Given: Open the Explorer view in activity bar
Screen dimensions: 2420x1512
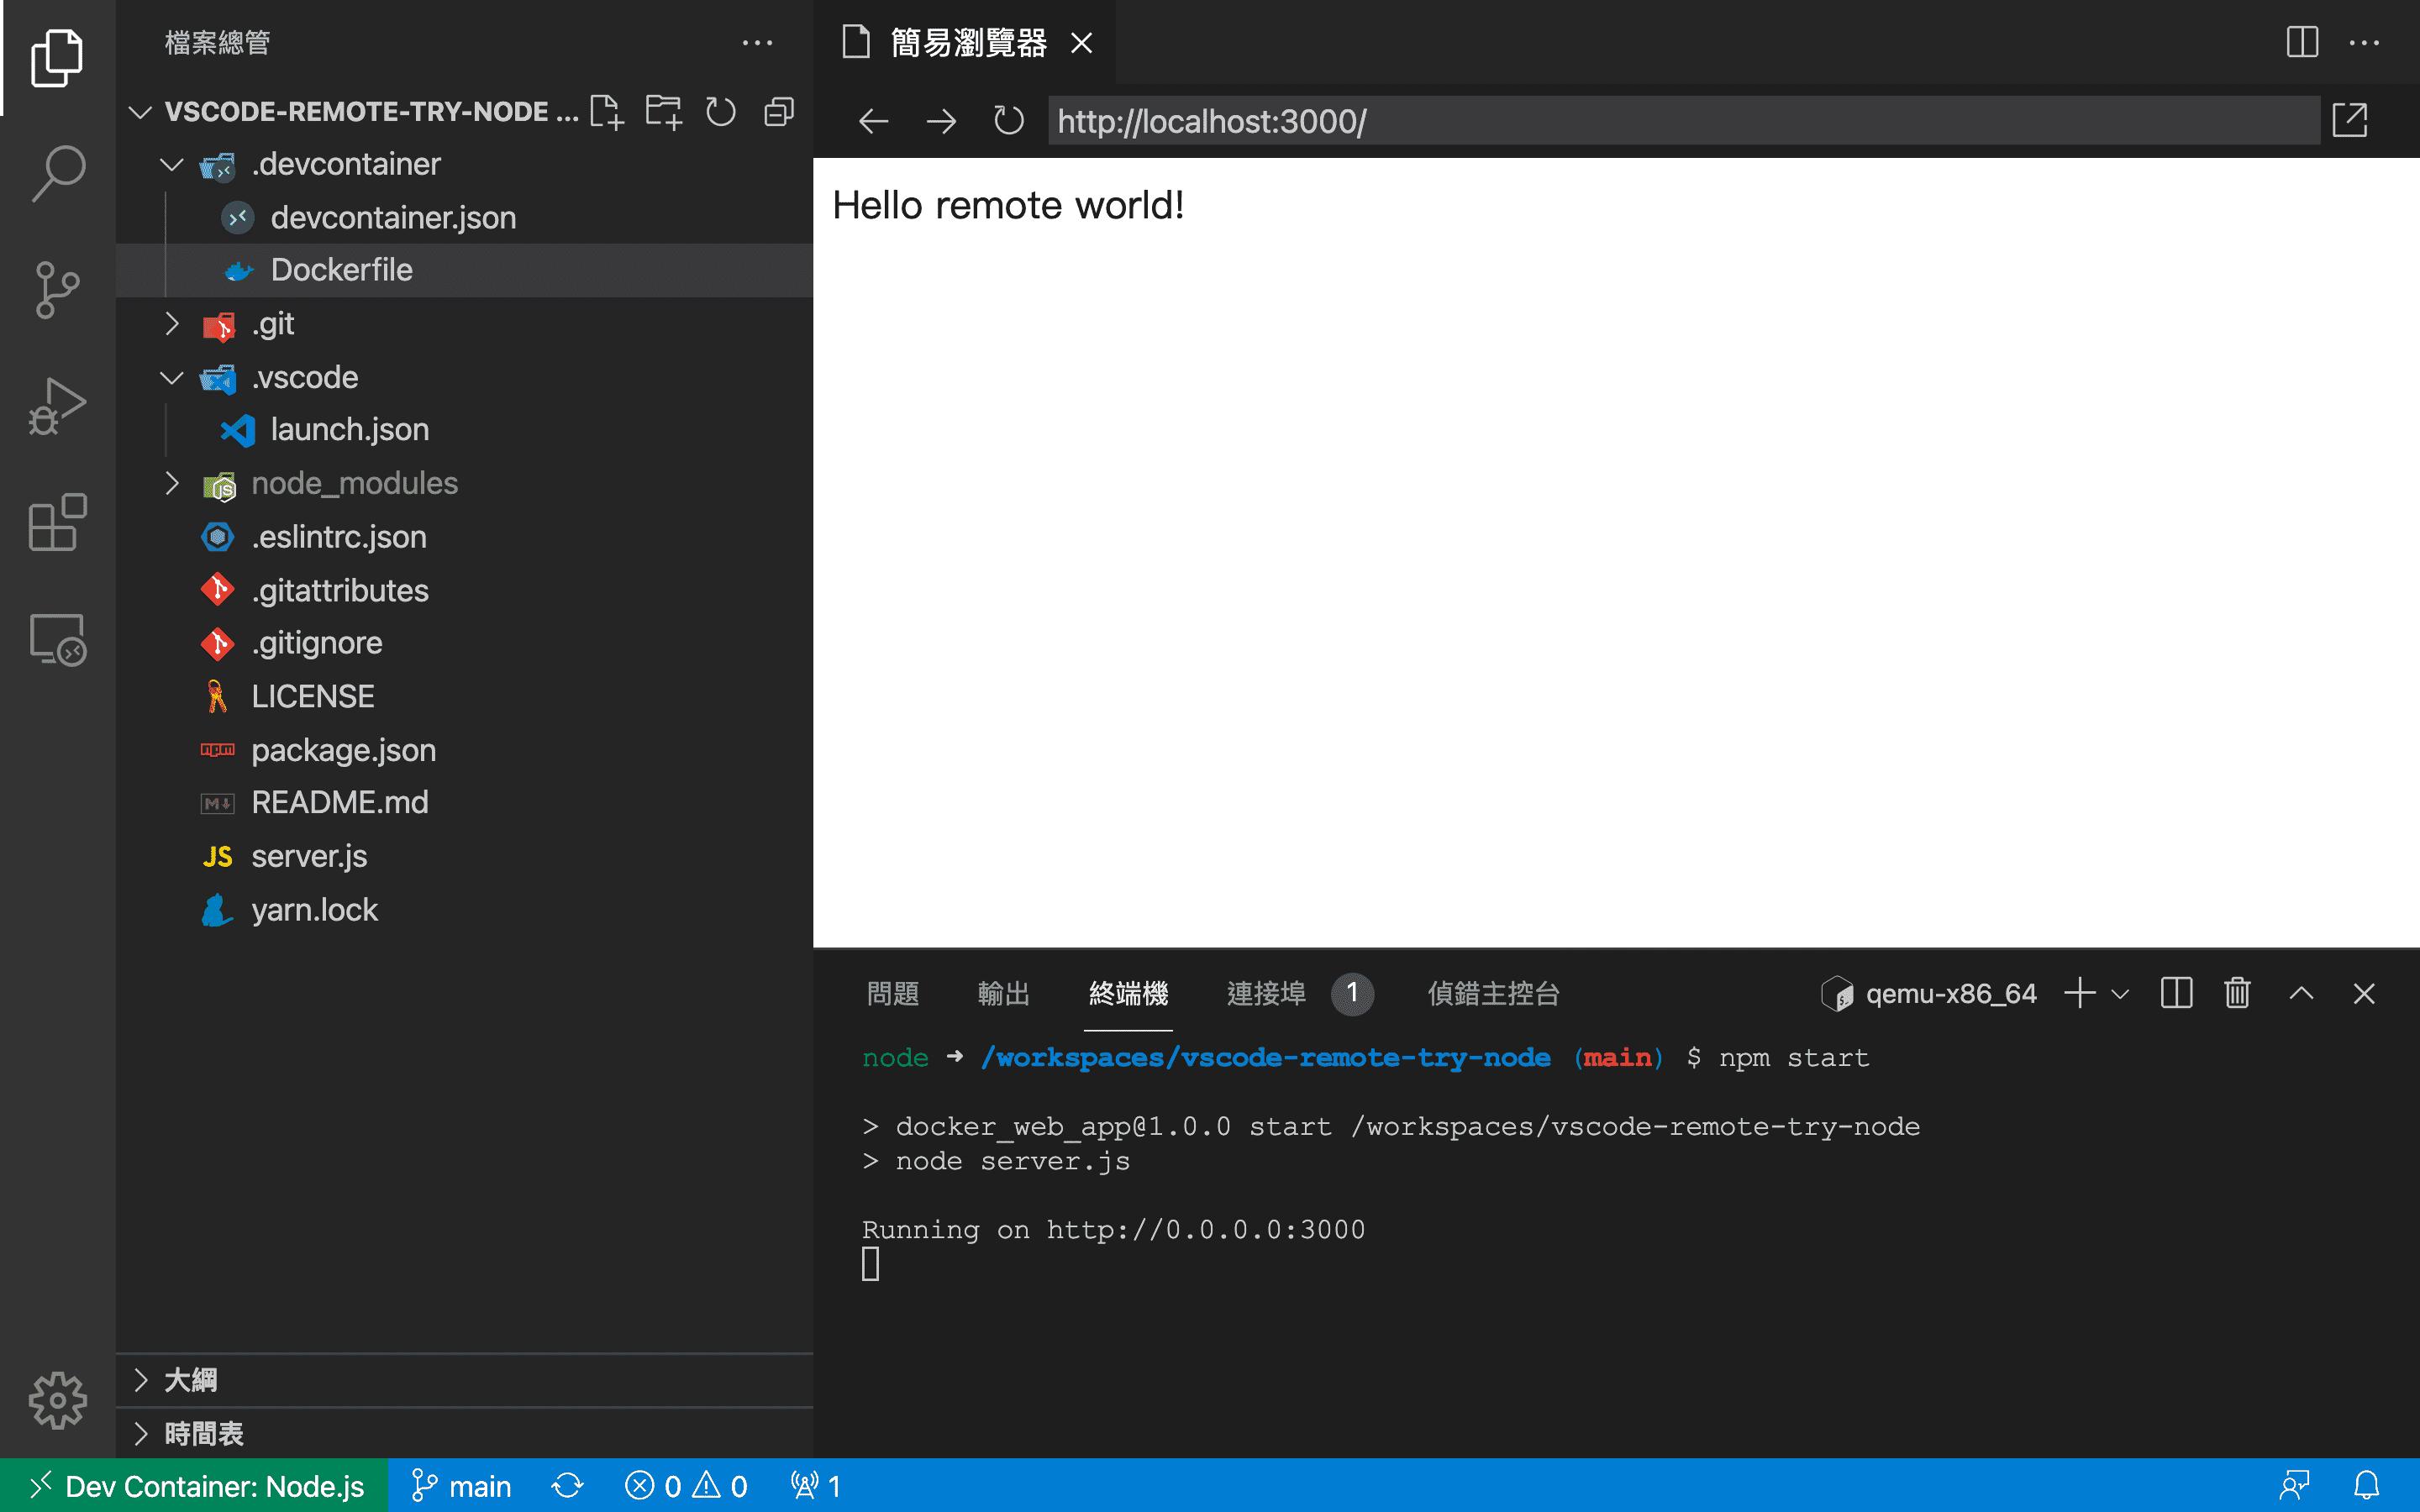Looking at the screenshot, I should (57, 58).
